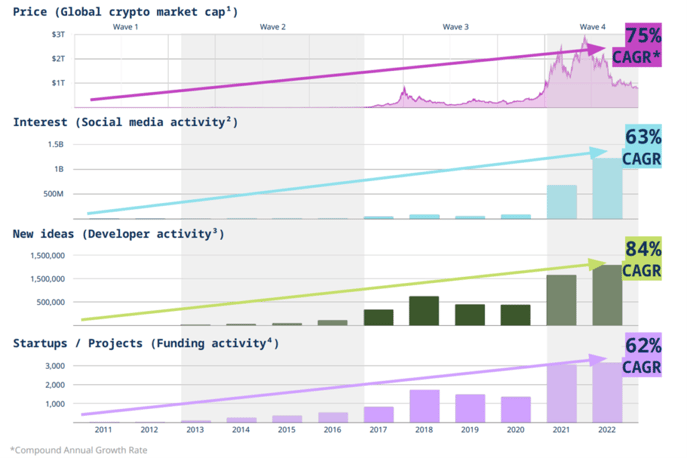Select the 2019 funding activity bar

[x=470, y=408]
